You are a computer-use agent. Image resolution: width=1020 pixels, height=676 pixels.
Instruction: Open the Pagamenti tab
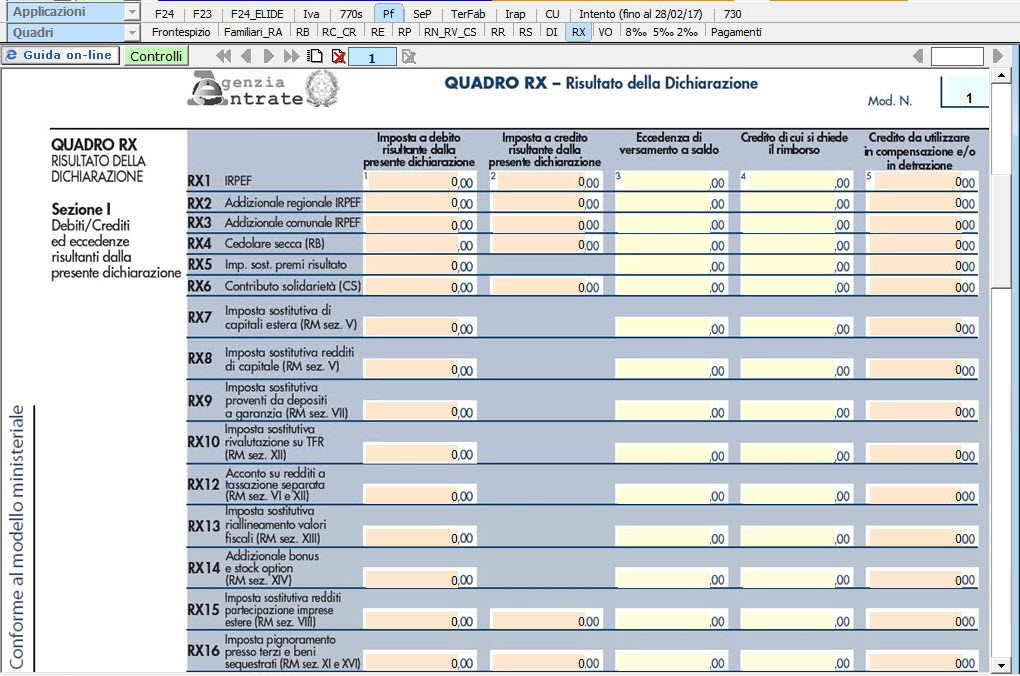tap(736, 32)
